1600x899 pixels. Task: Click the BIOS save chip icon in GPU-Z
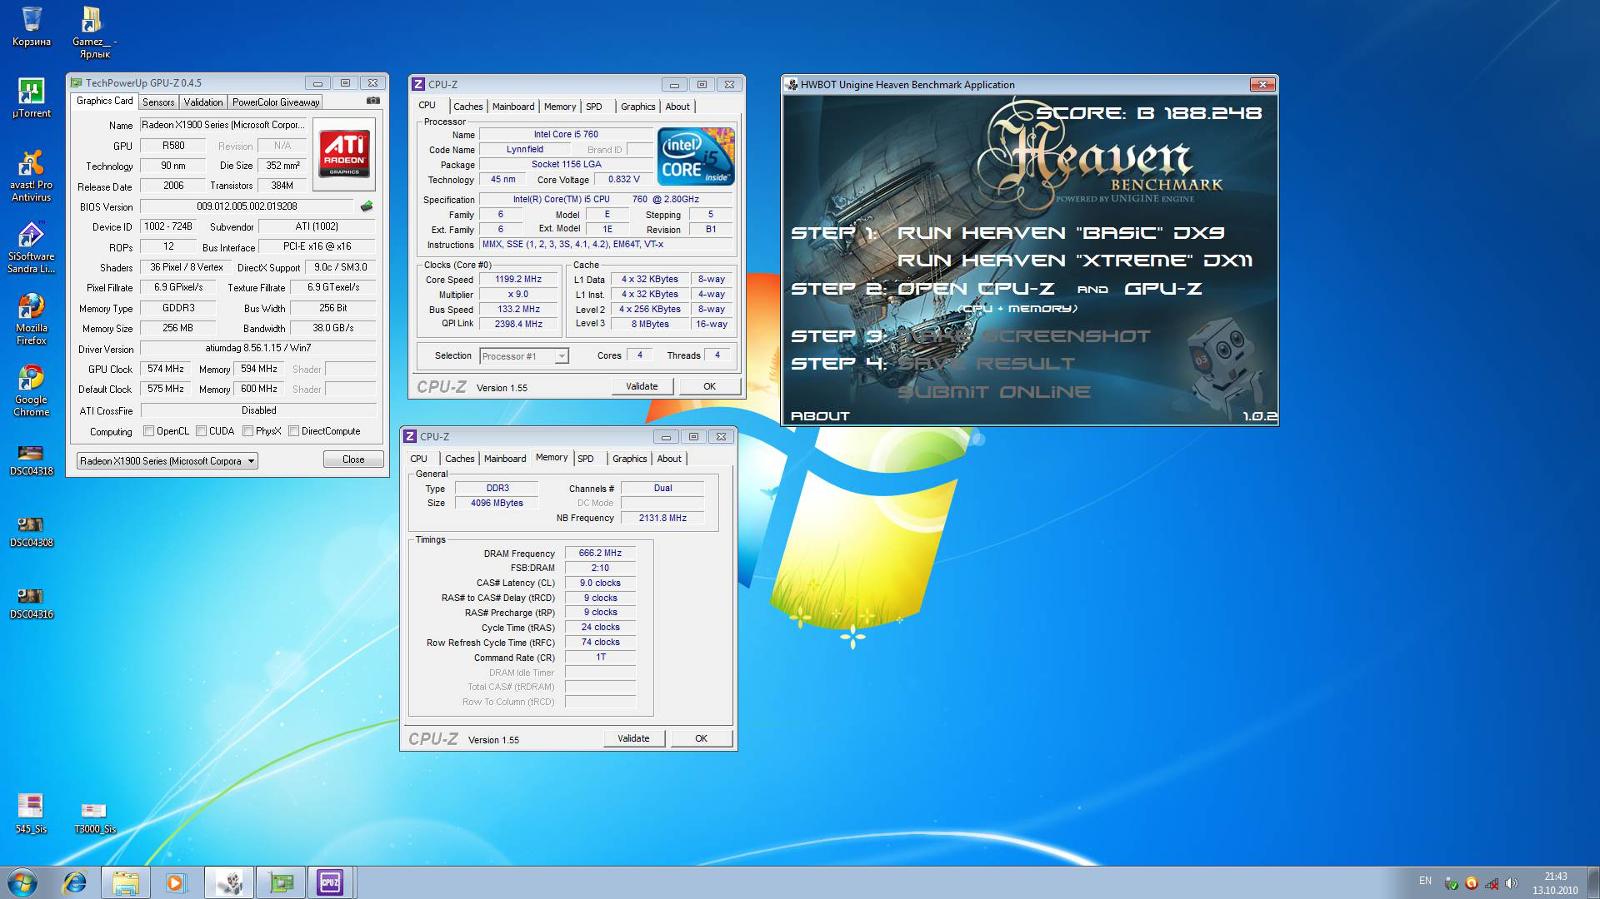coord(367,206)
